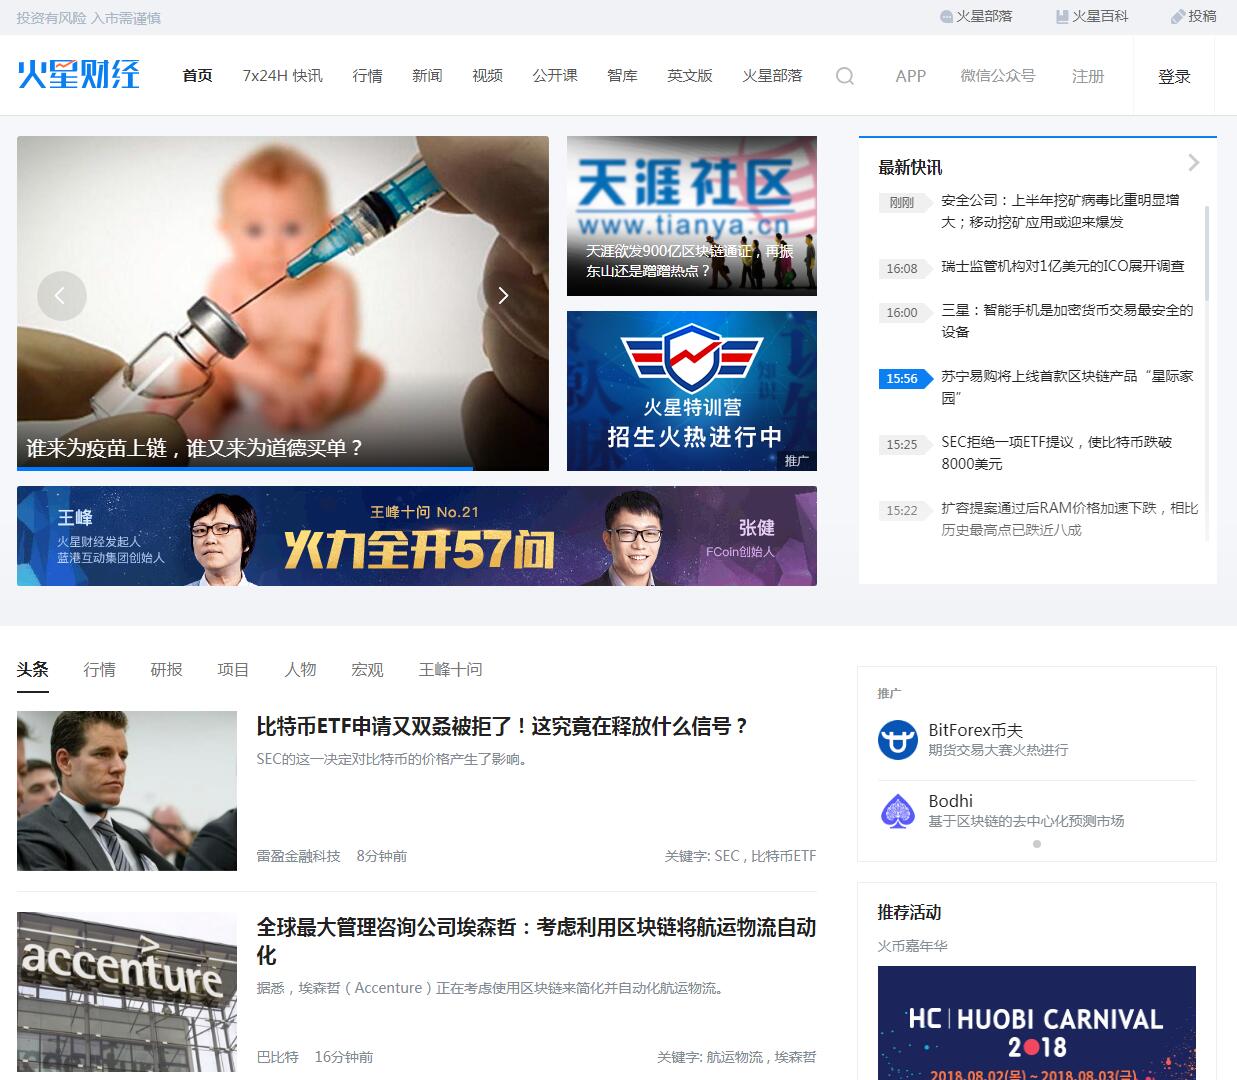Open news flash about 挖矿病毒比重明显增大
This screenshot has width=1237, height=1080.
pyautogui.click(x=1060, y=211)
